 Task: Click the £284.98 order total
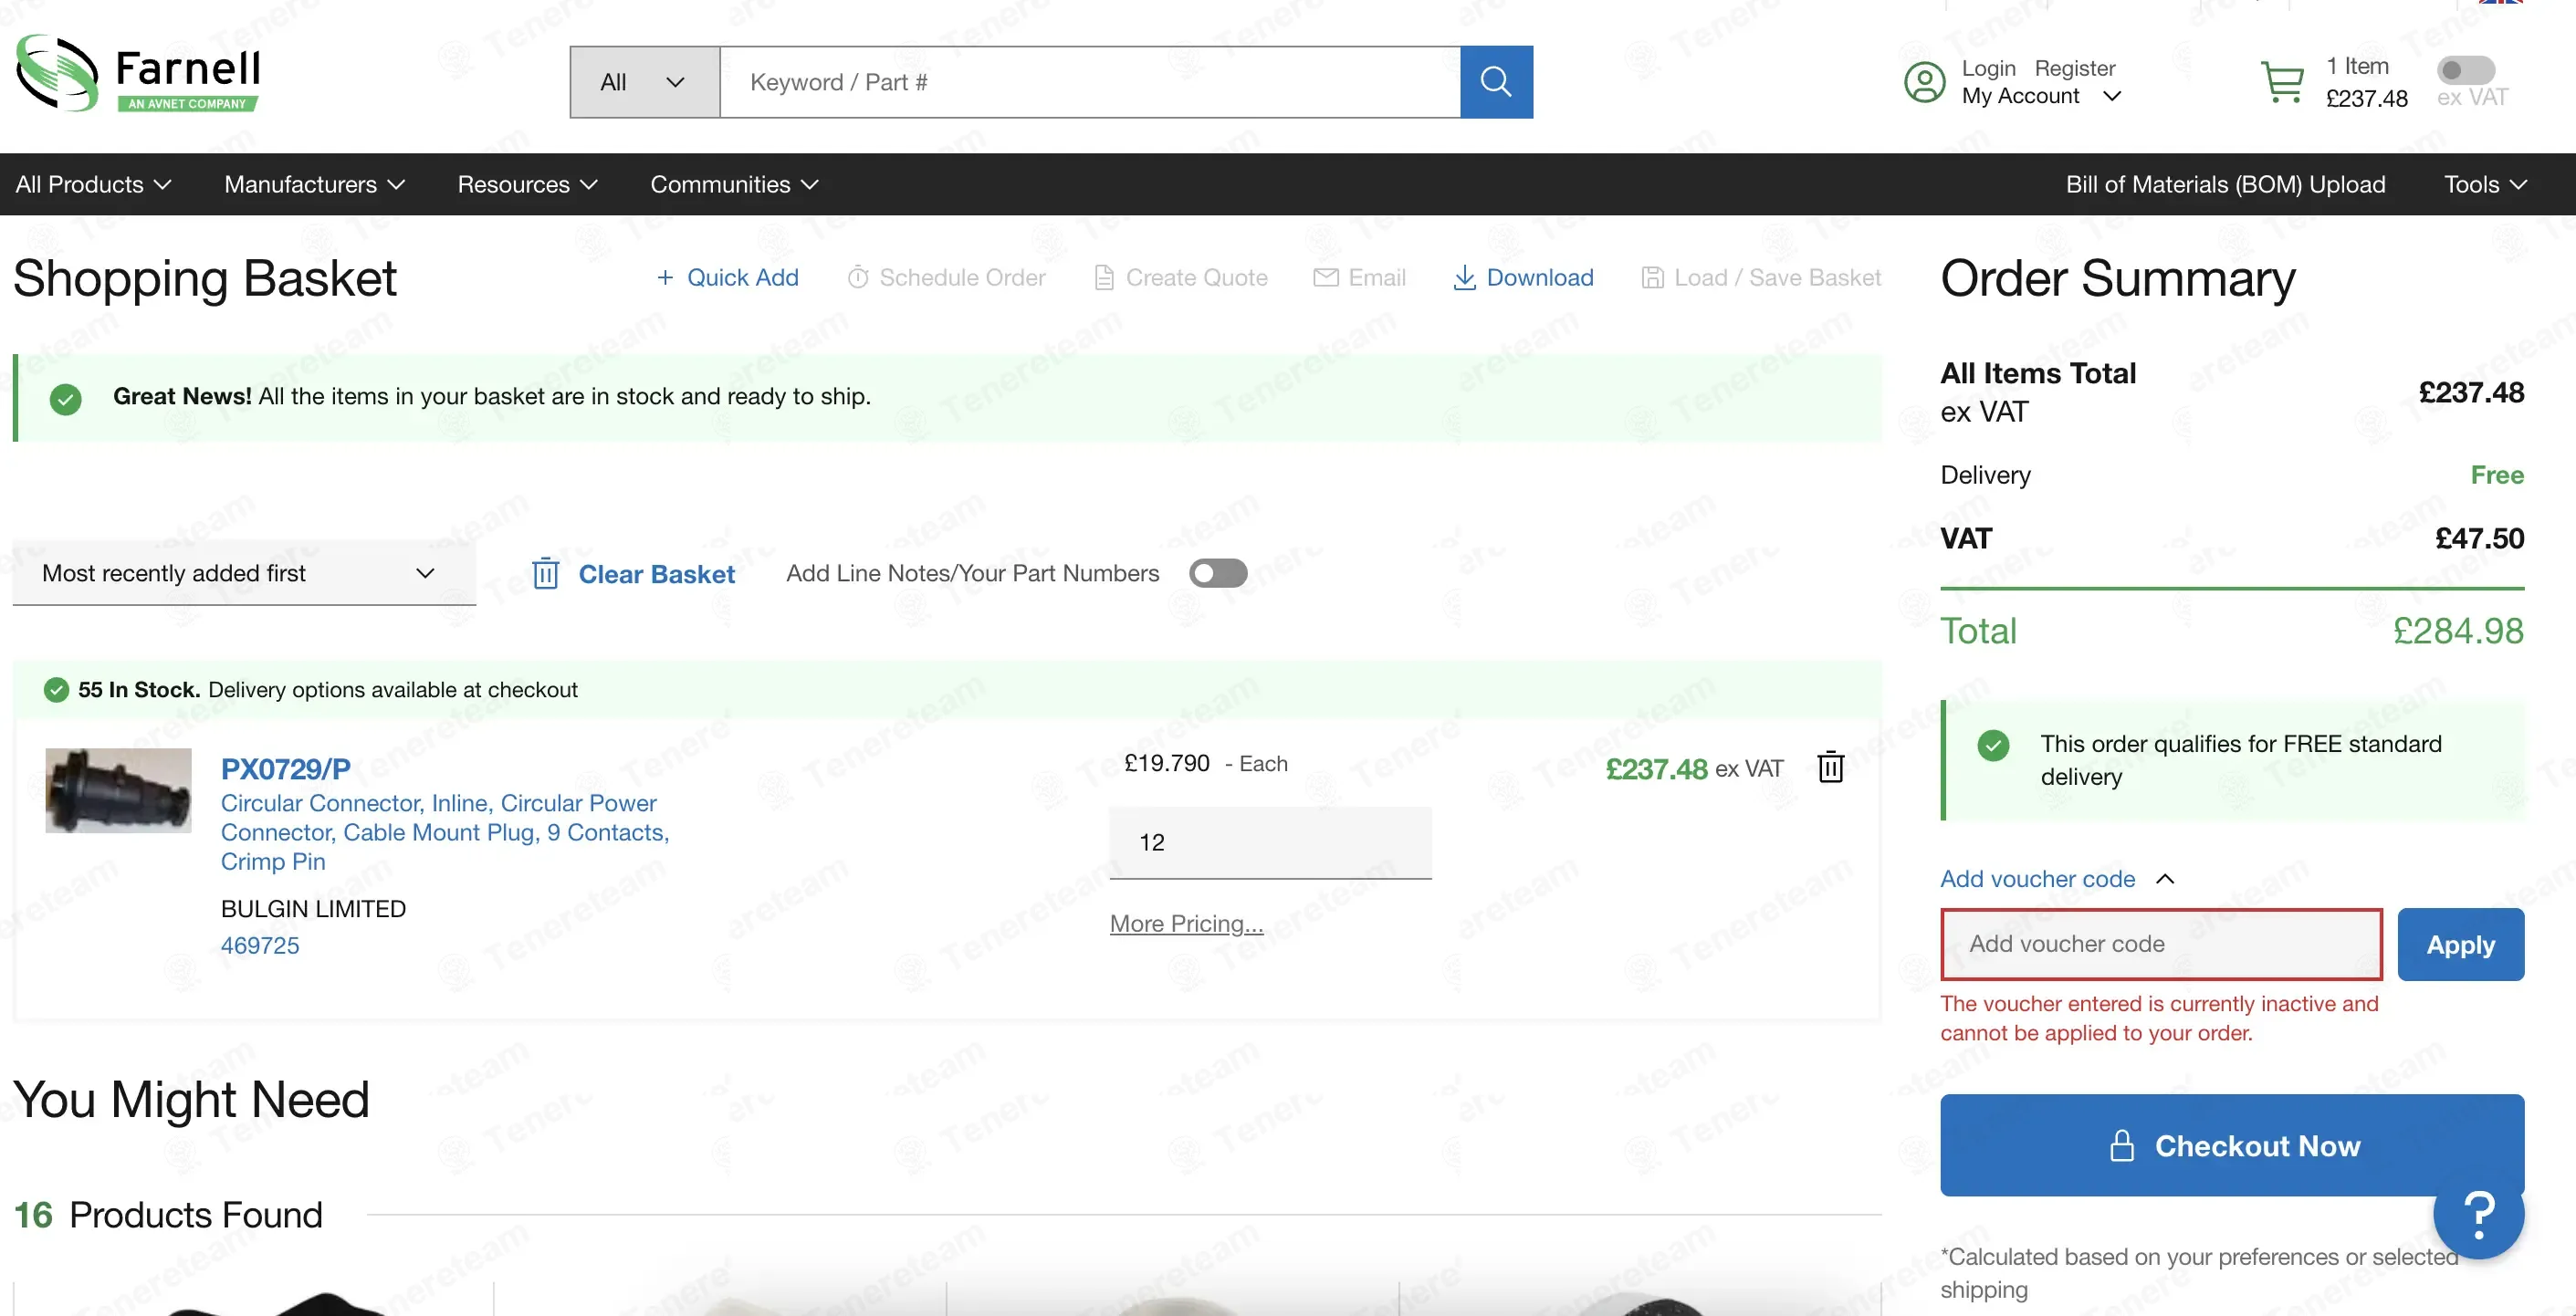click(2458, 631)
